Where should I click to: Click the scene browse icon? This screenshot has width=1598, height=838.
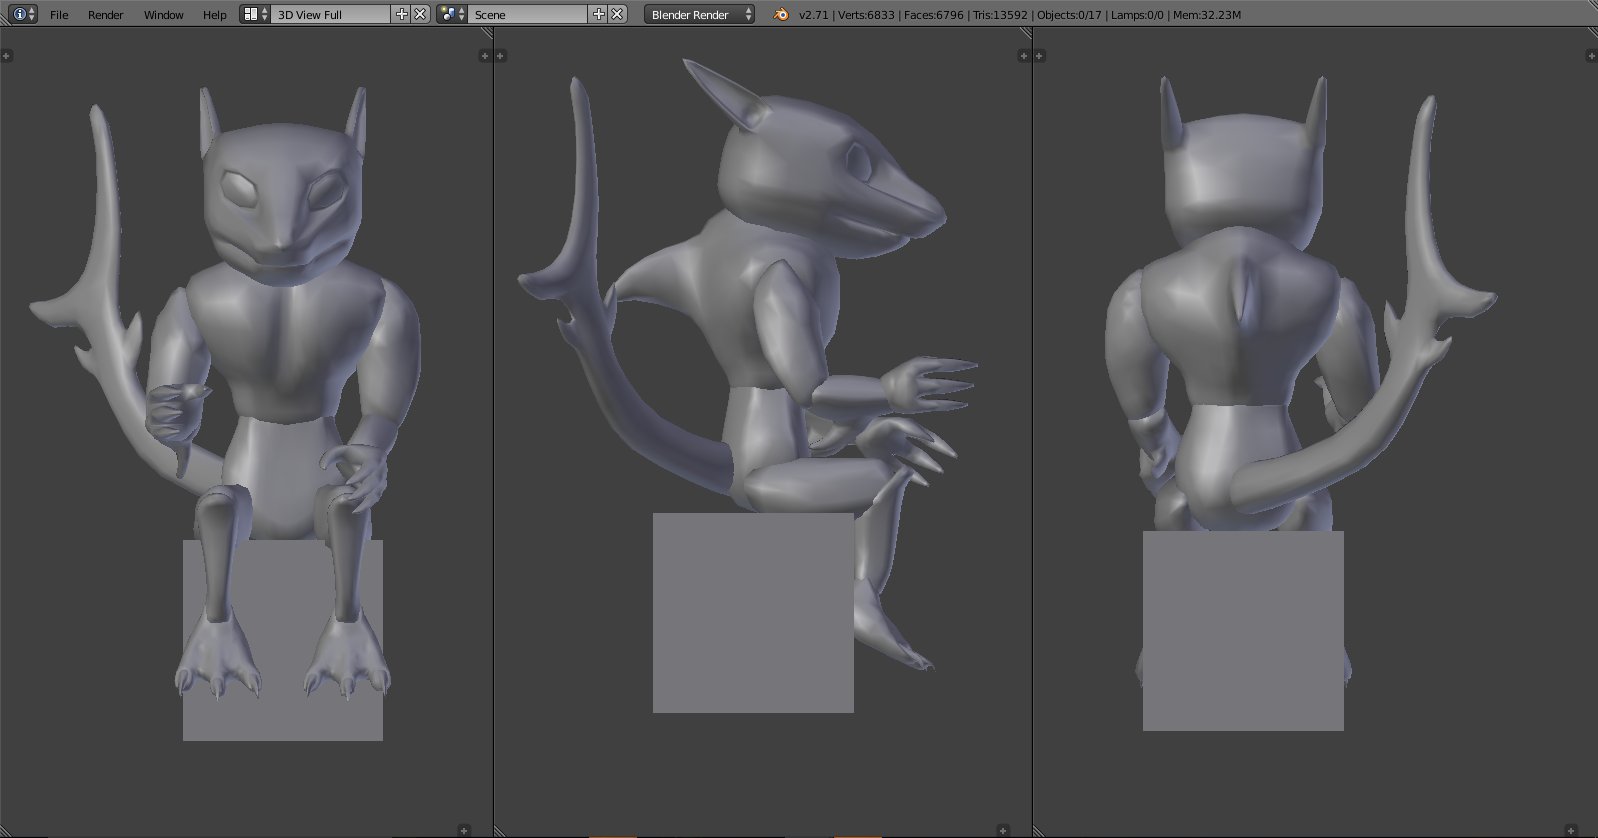pos(452,14)
